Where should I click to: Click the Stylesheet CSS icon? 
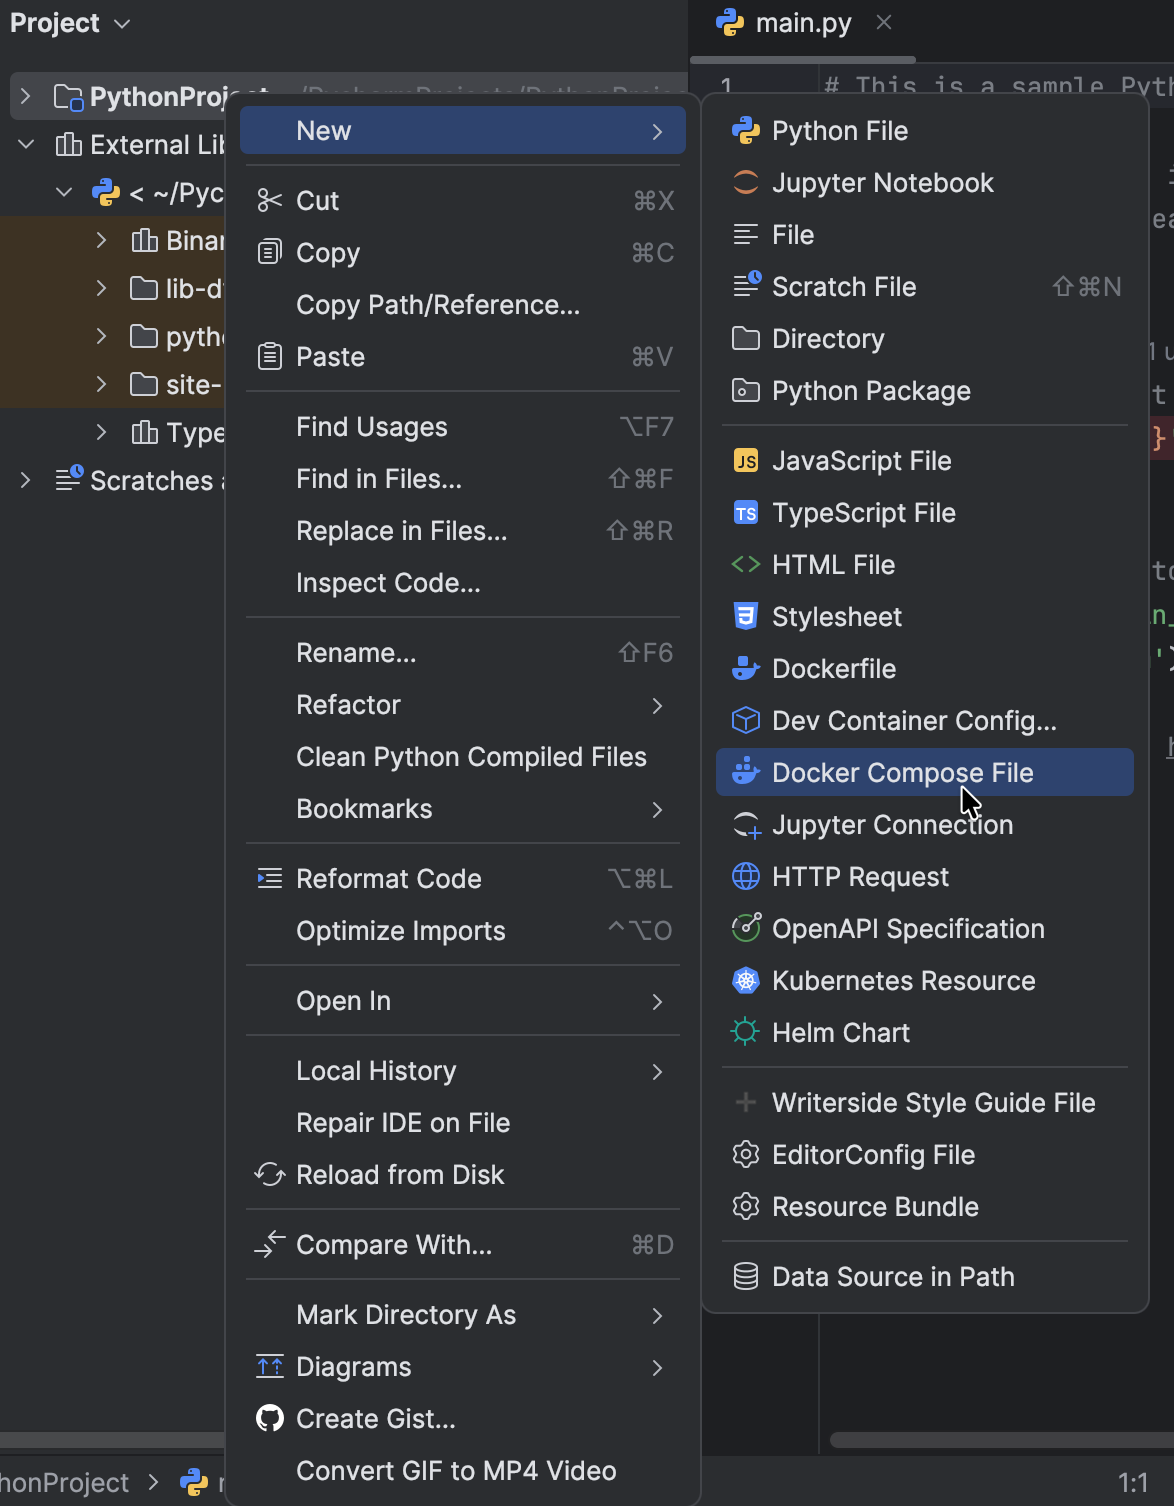[x=746, y=617]
